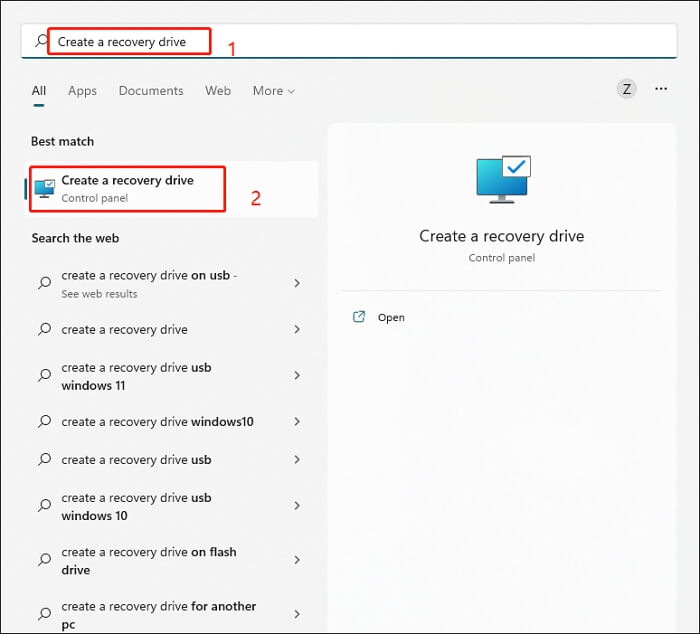This screenshot has width=700, height=634.
Task: Open the Create a recovery drive best match
Action: click(172, 189)
